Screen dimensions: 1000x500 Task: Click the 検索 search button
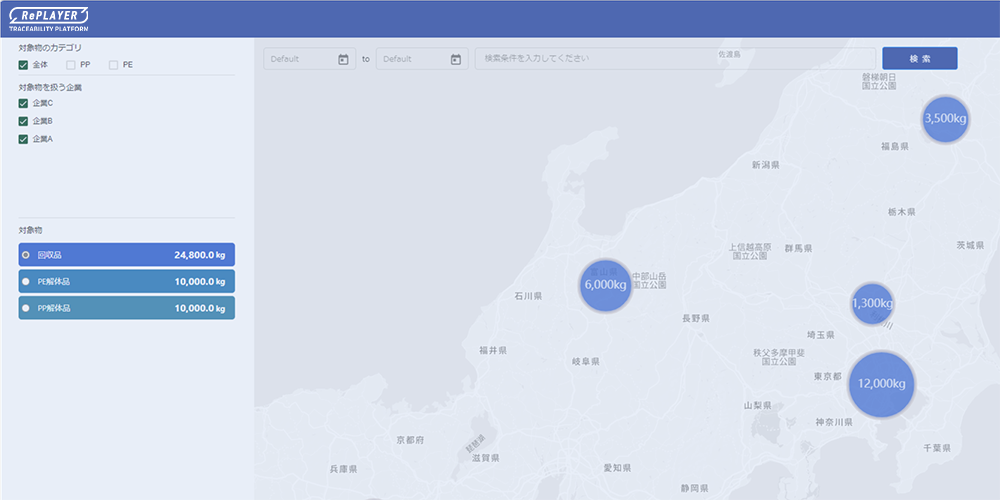point(920,59)
